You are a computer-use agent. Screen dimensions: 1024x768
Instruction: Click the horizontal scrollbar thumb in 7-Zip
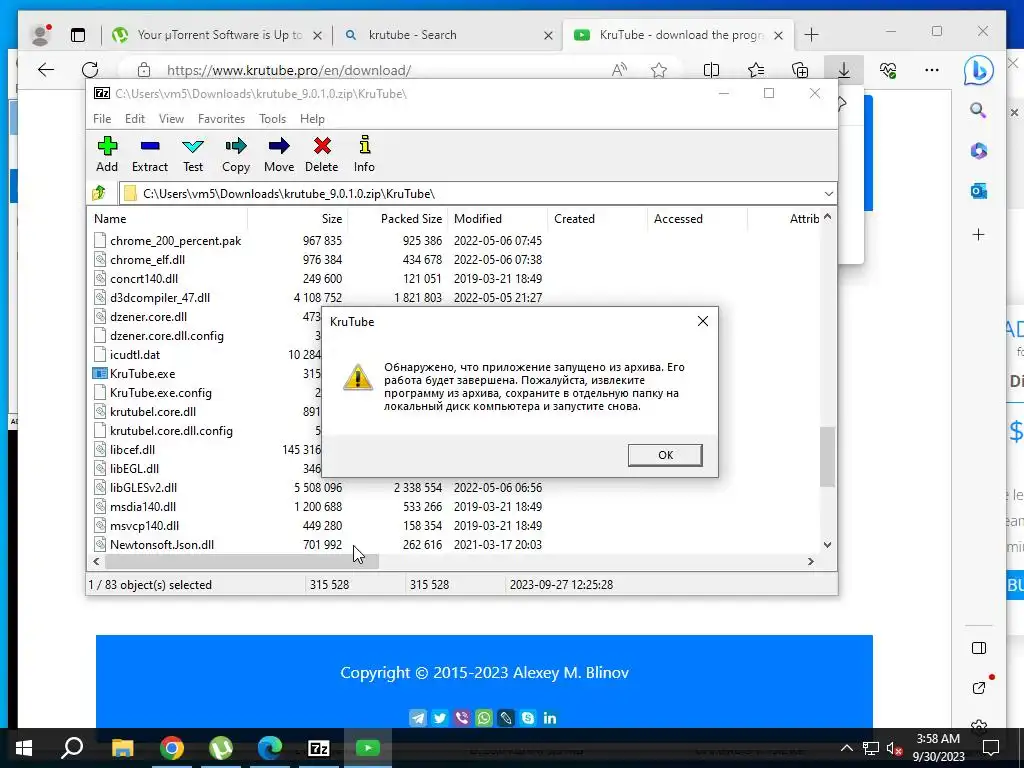[x=242, y=561]
